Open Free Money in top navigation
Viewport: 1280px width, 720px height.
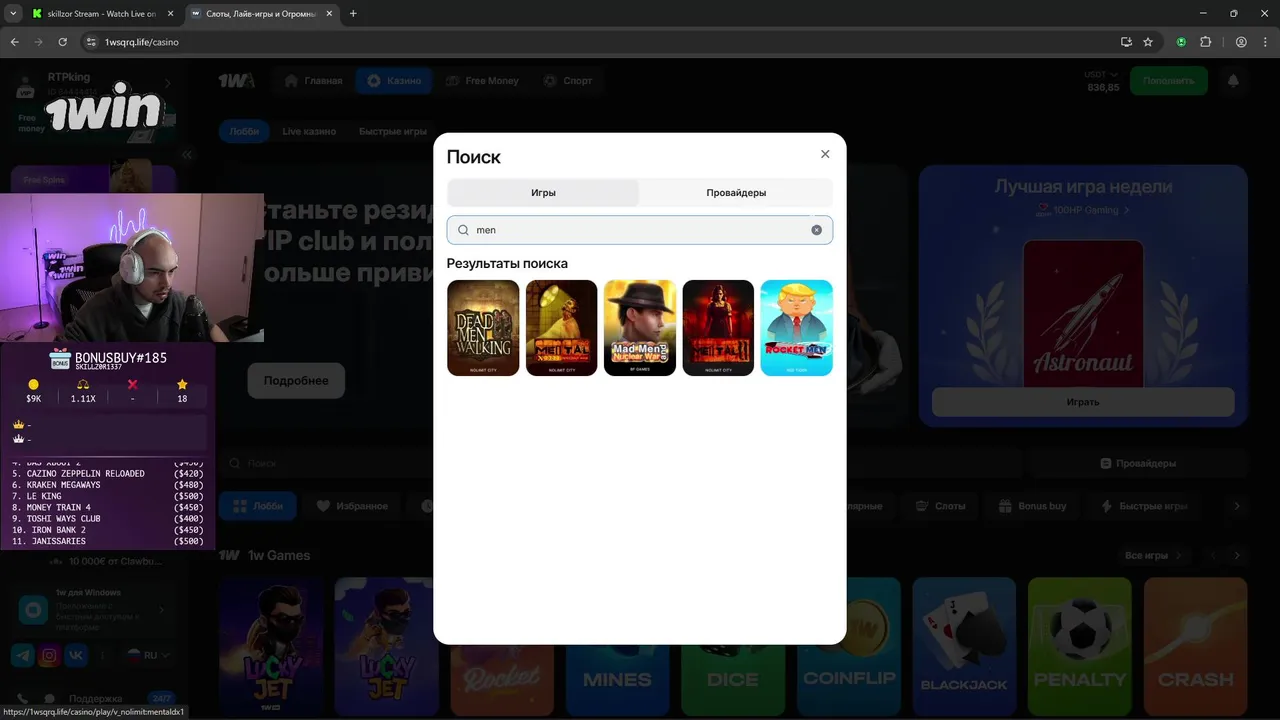pyautogui.click(x=482, y=81)
